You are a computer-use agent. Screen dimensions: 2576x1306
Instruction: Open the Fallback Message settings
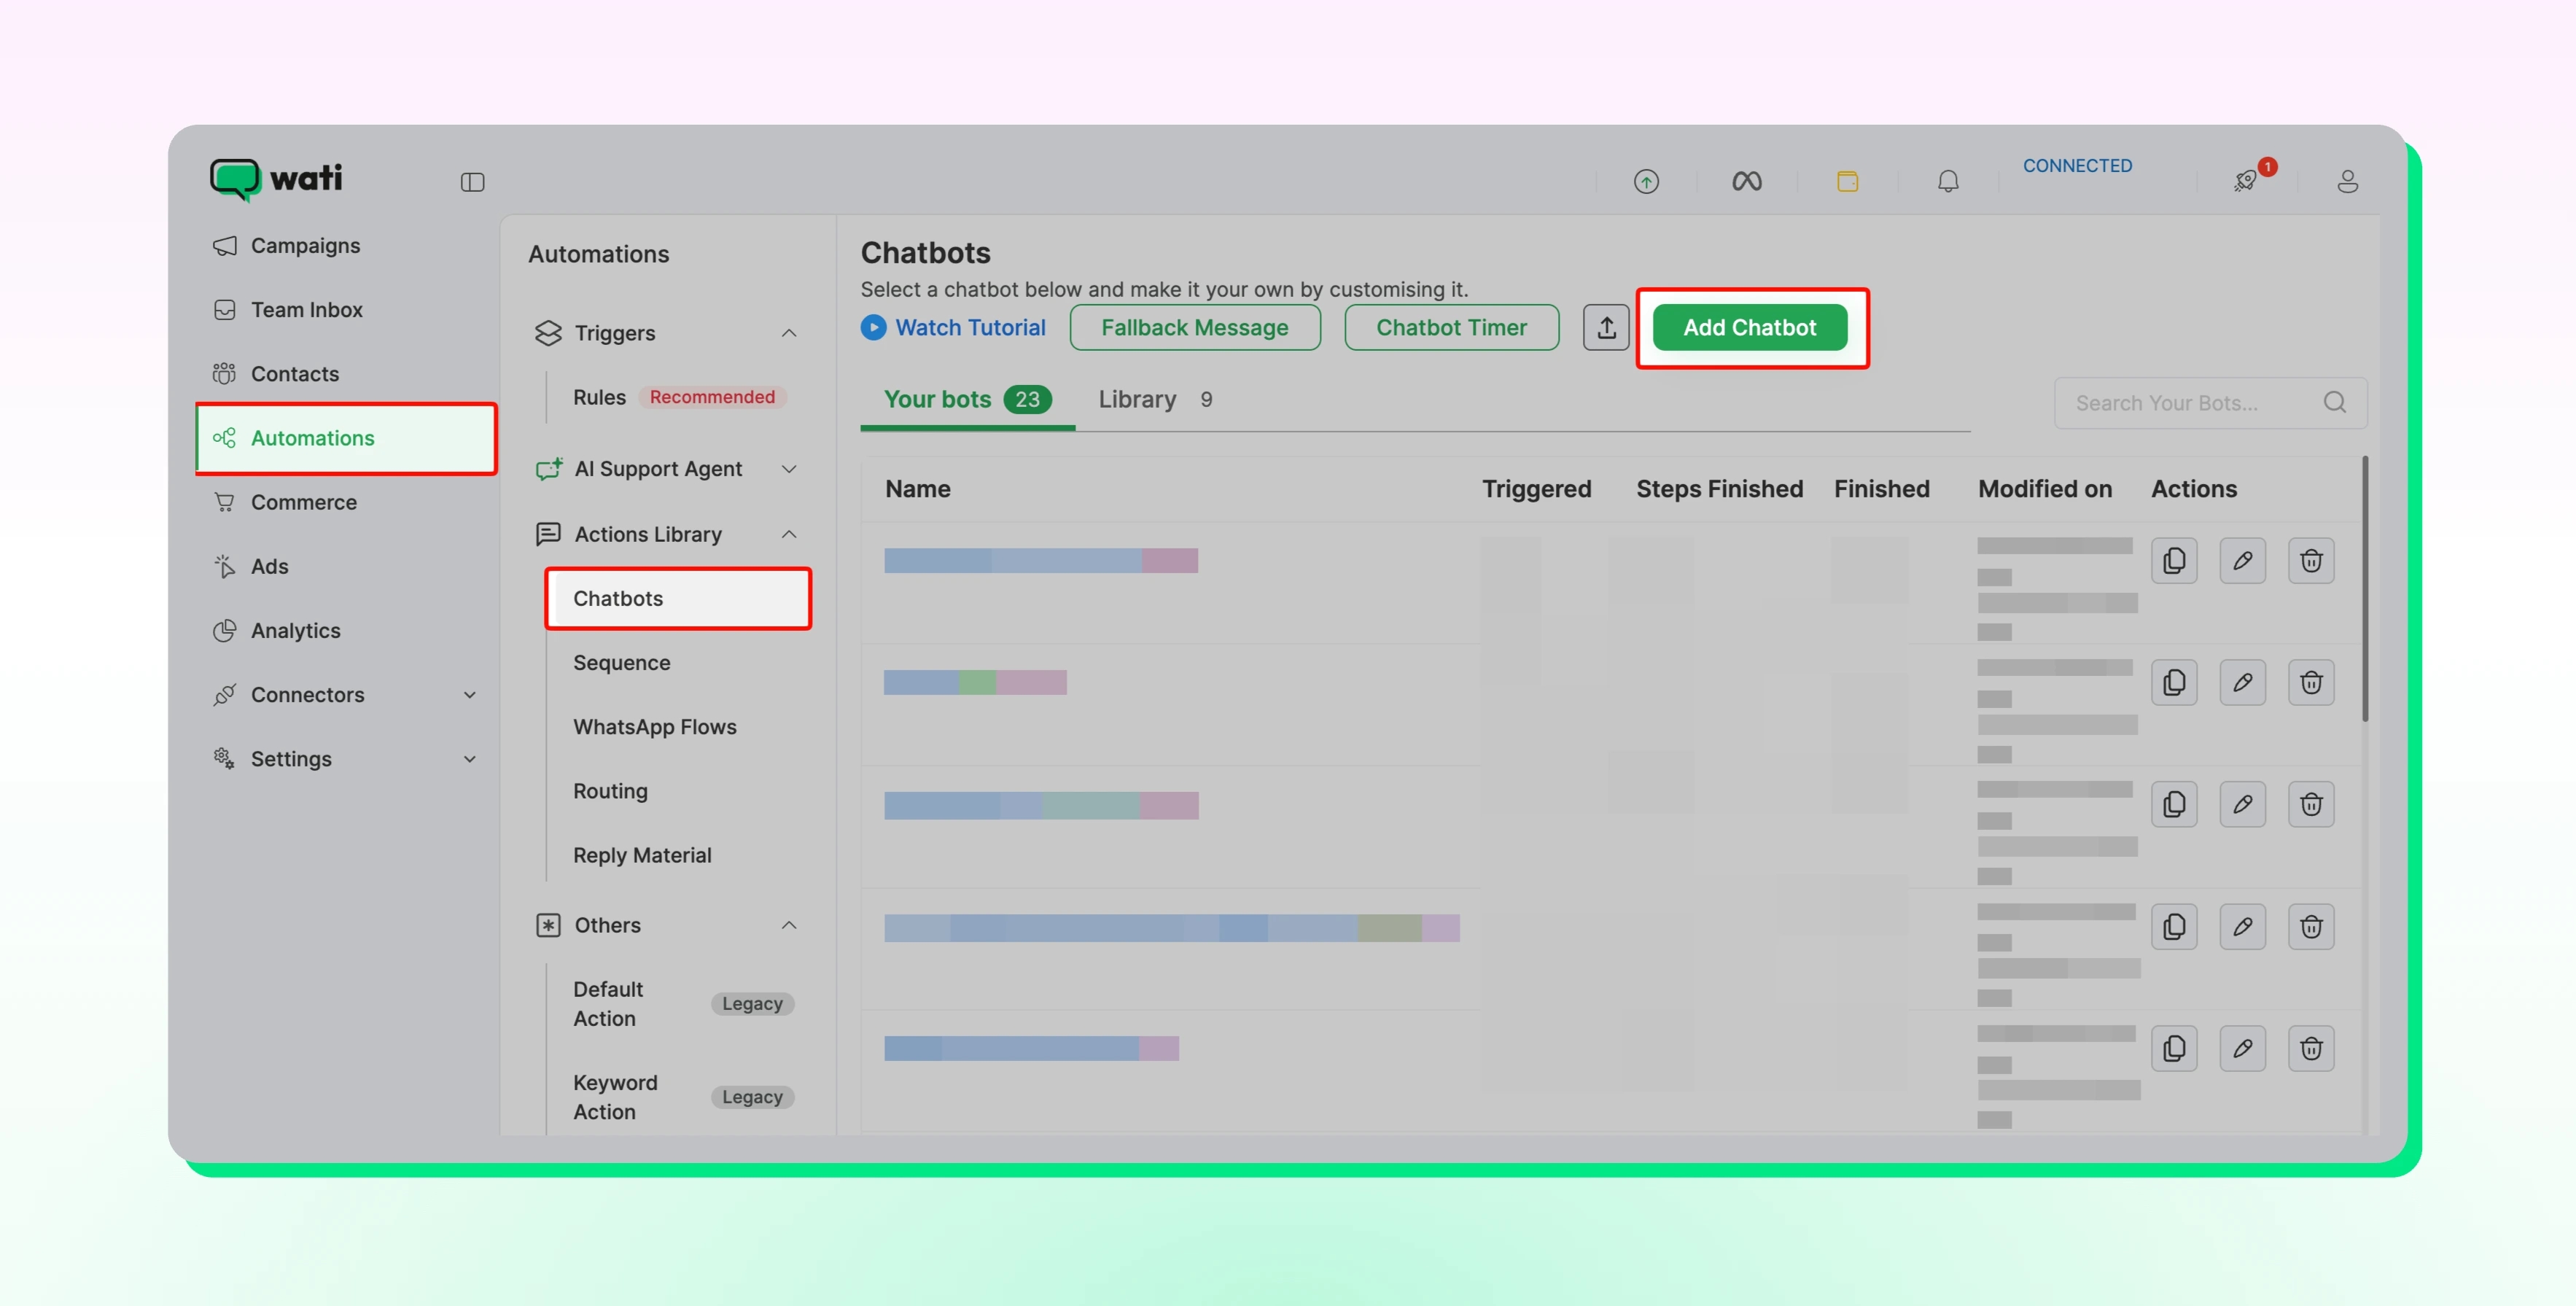tap(1195, 327)
